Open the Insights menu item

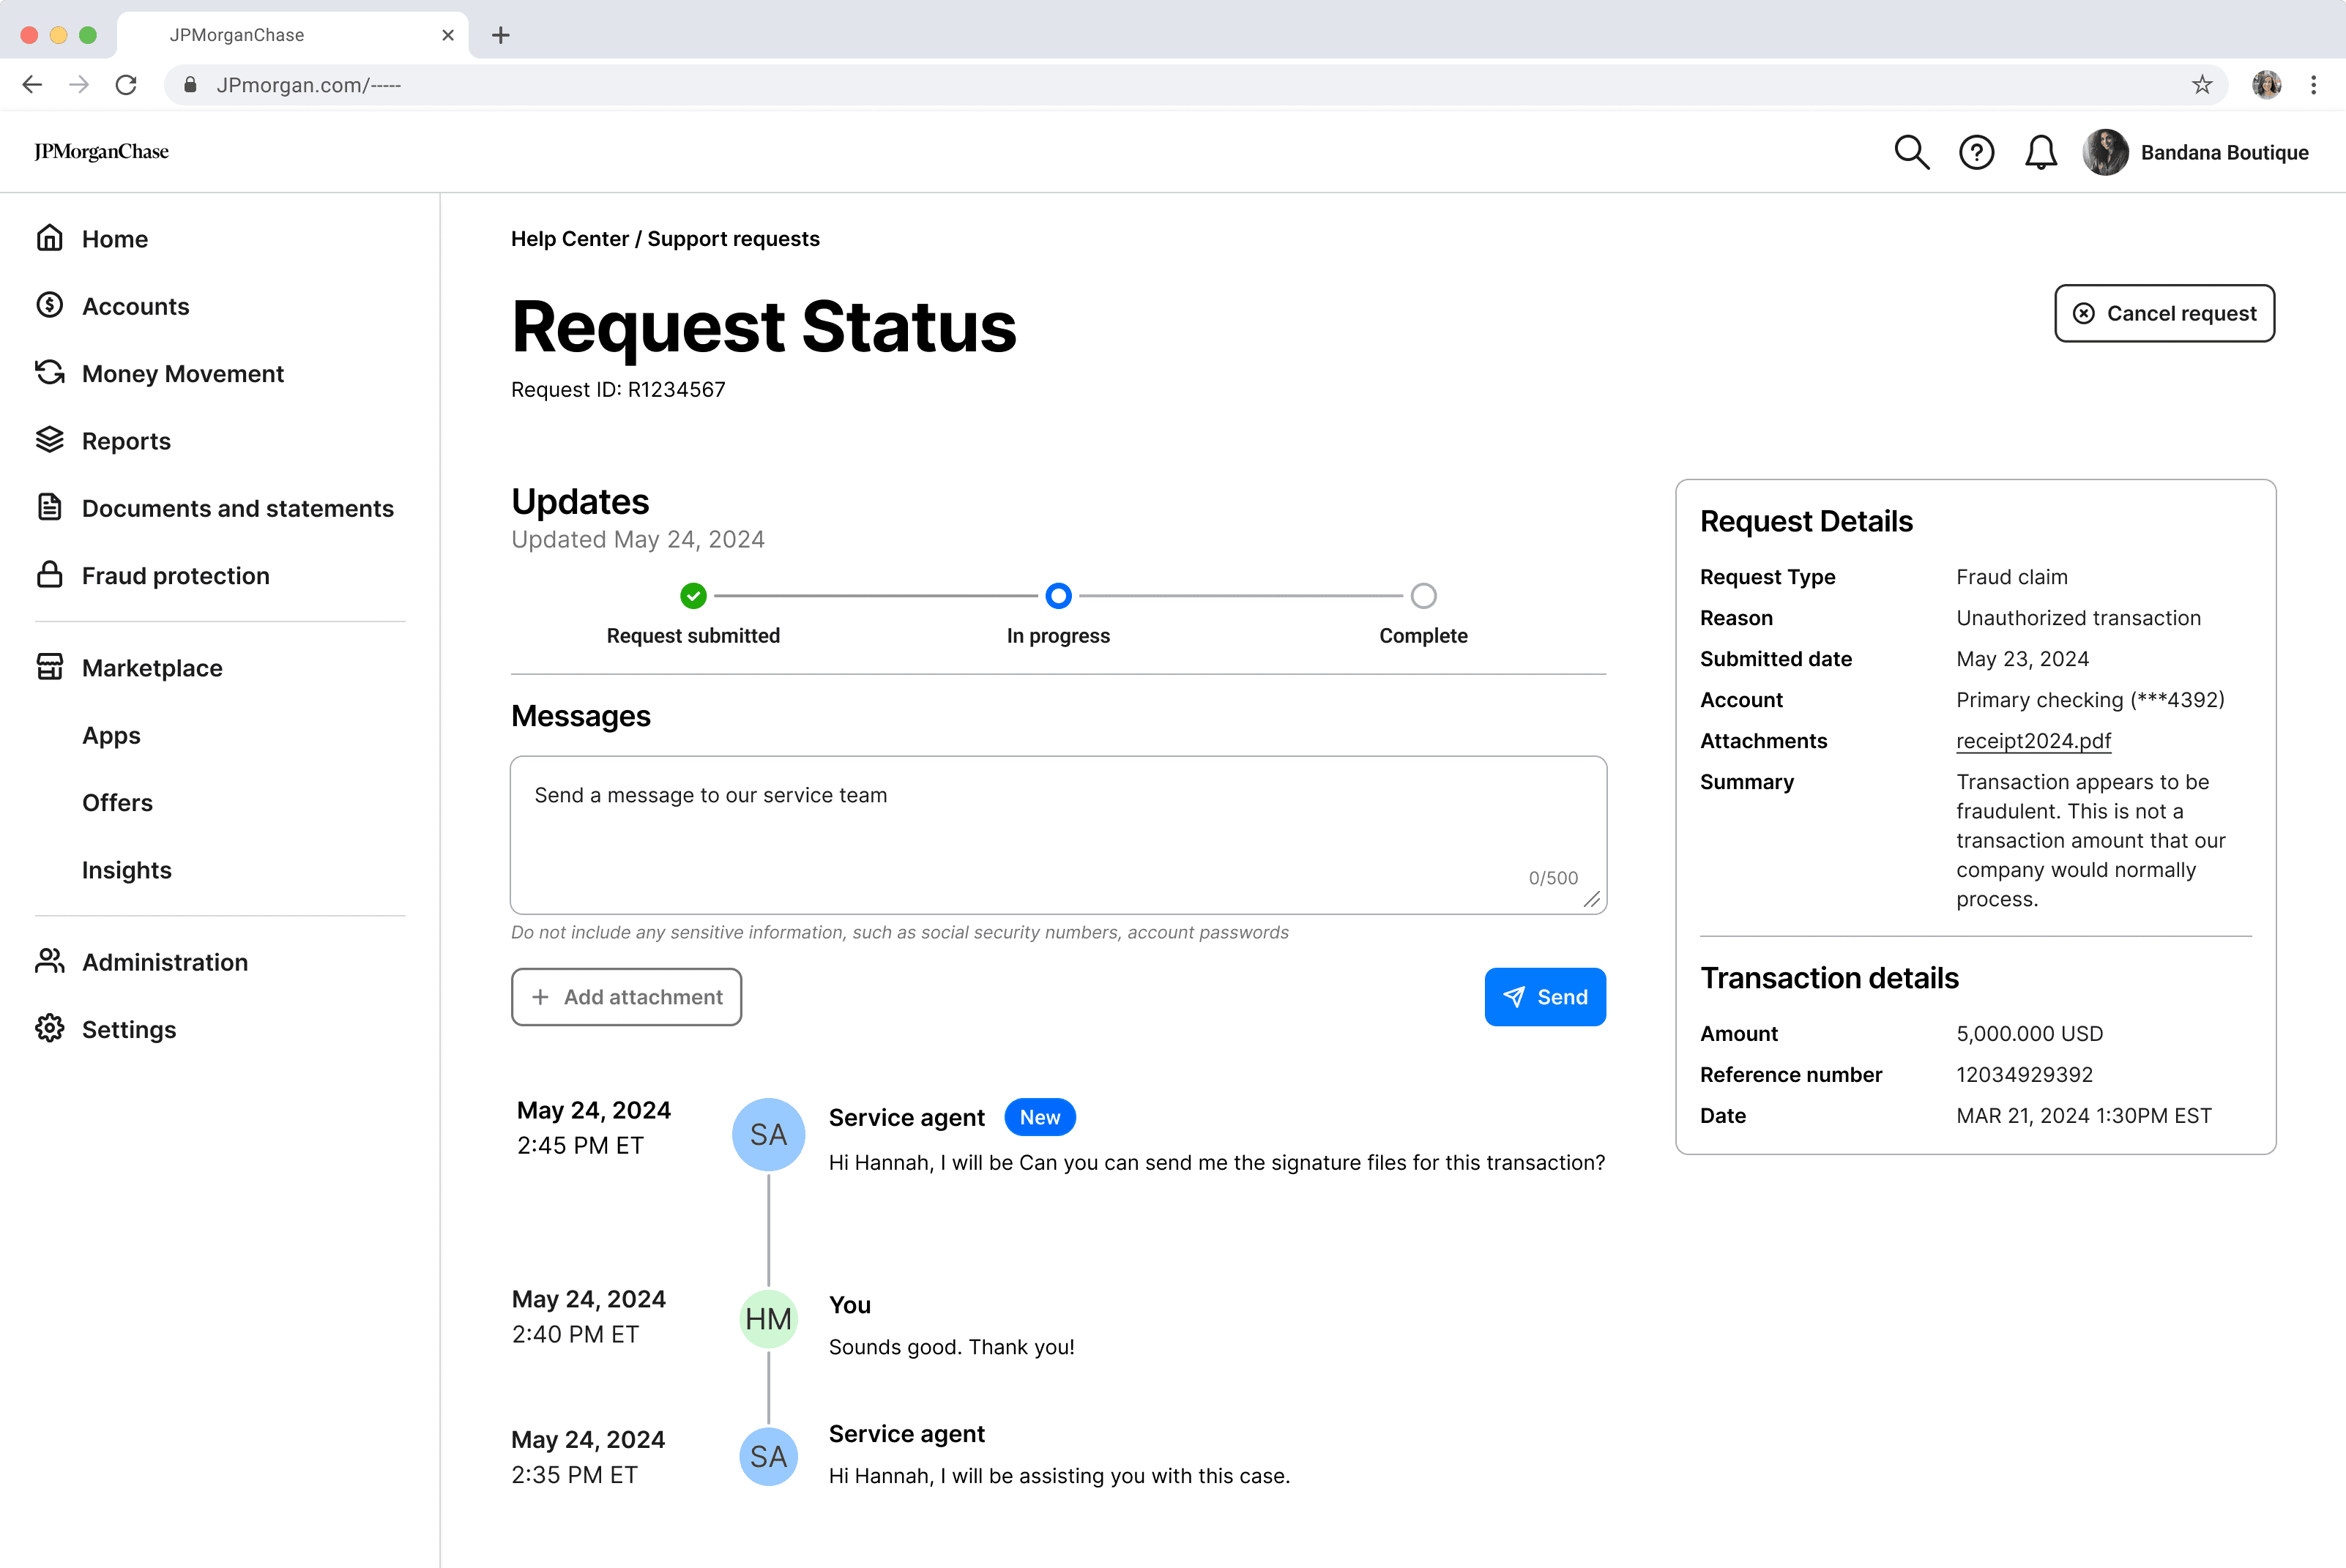click(127, 870)
